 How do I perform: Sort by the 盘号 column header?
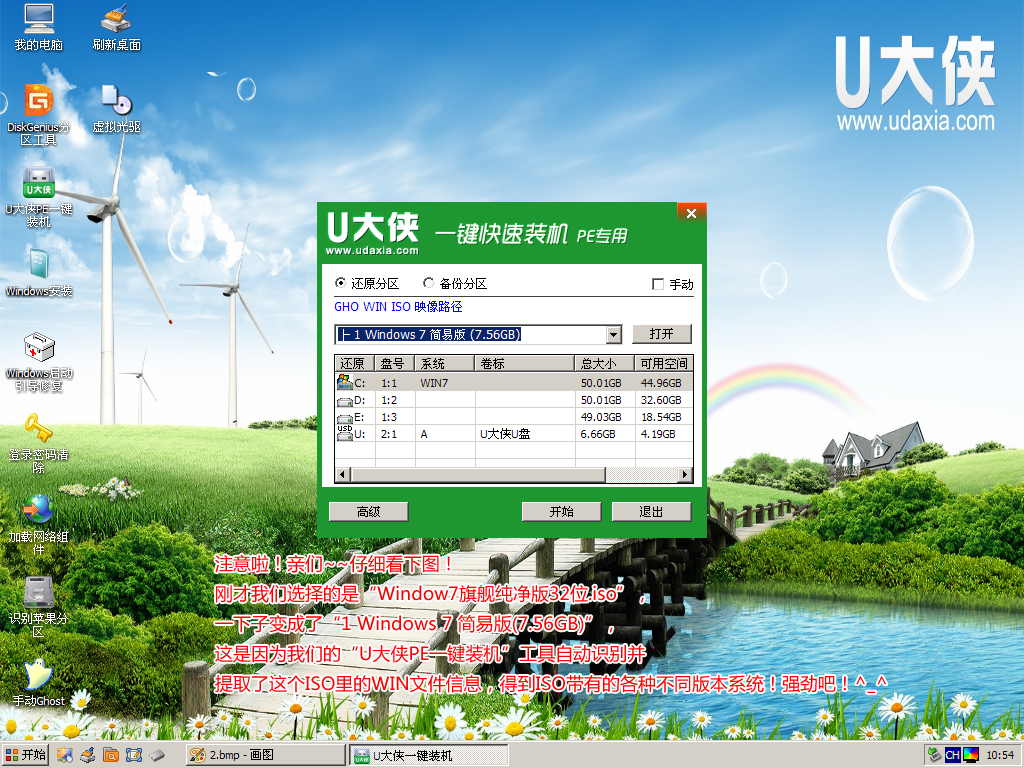[394, 364]
